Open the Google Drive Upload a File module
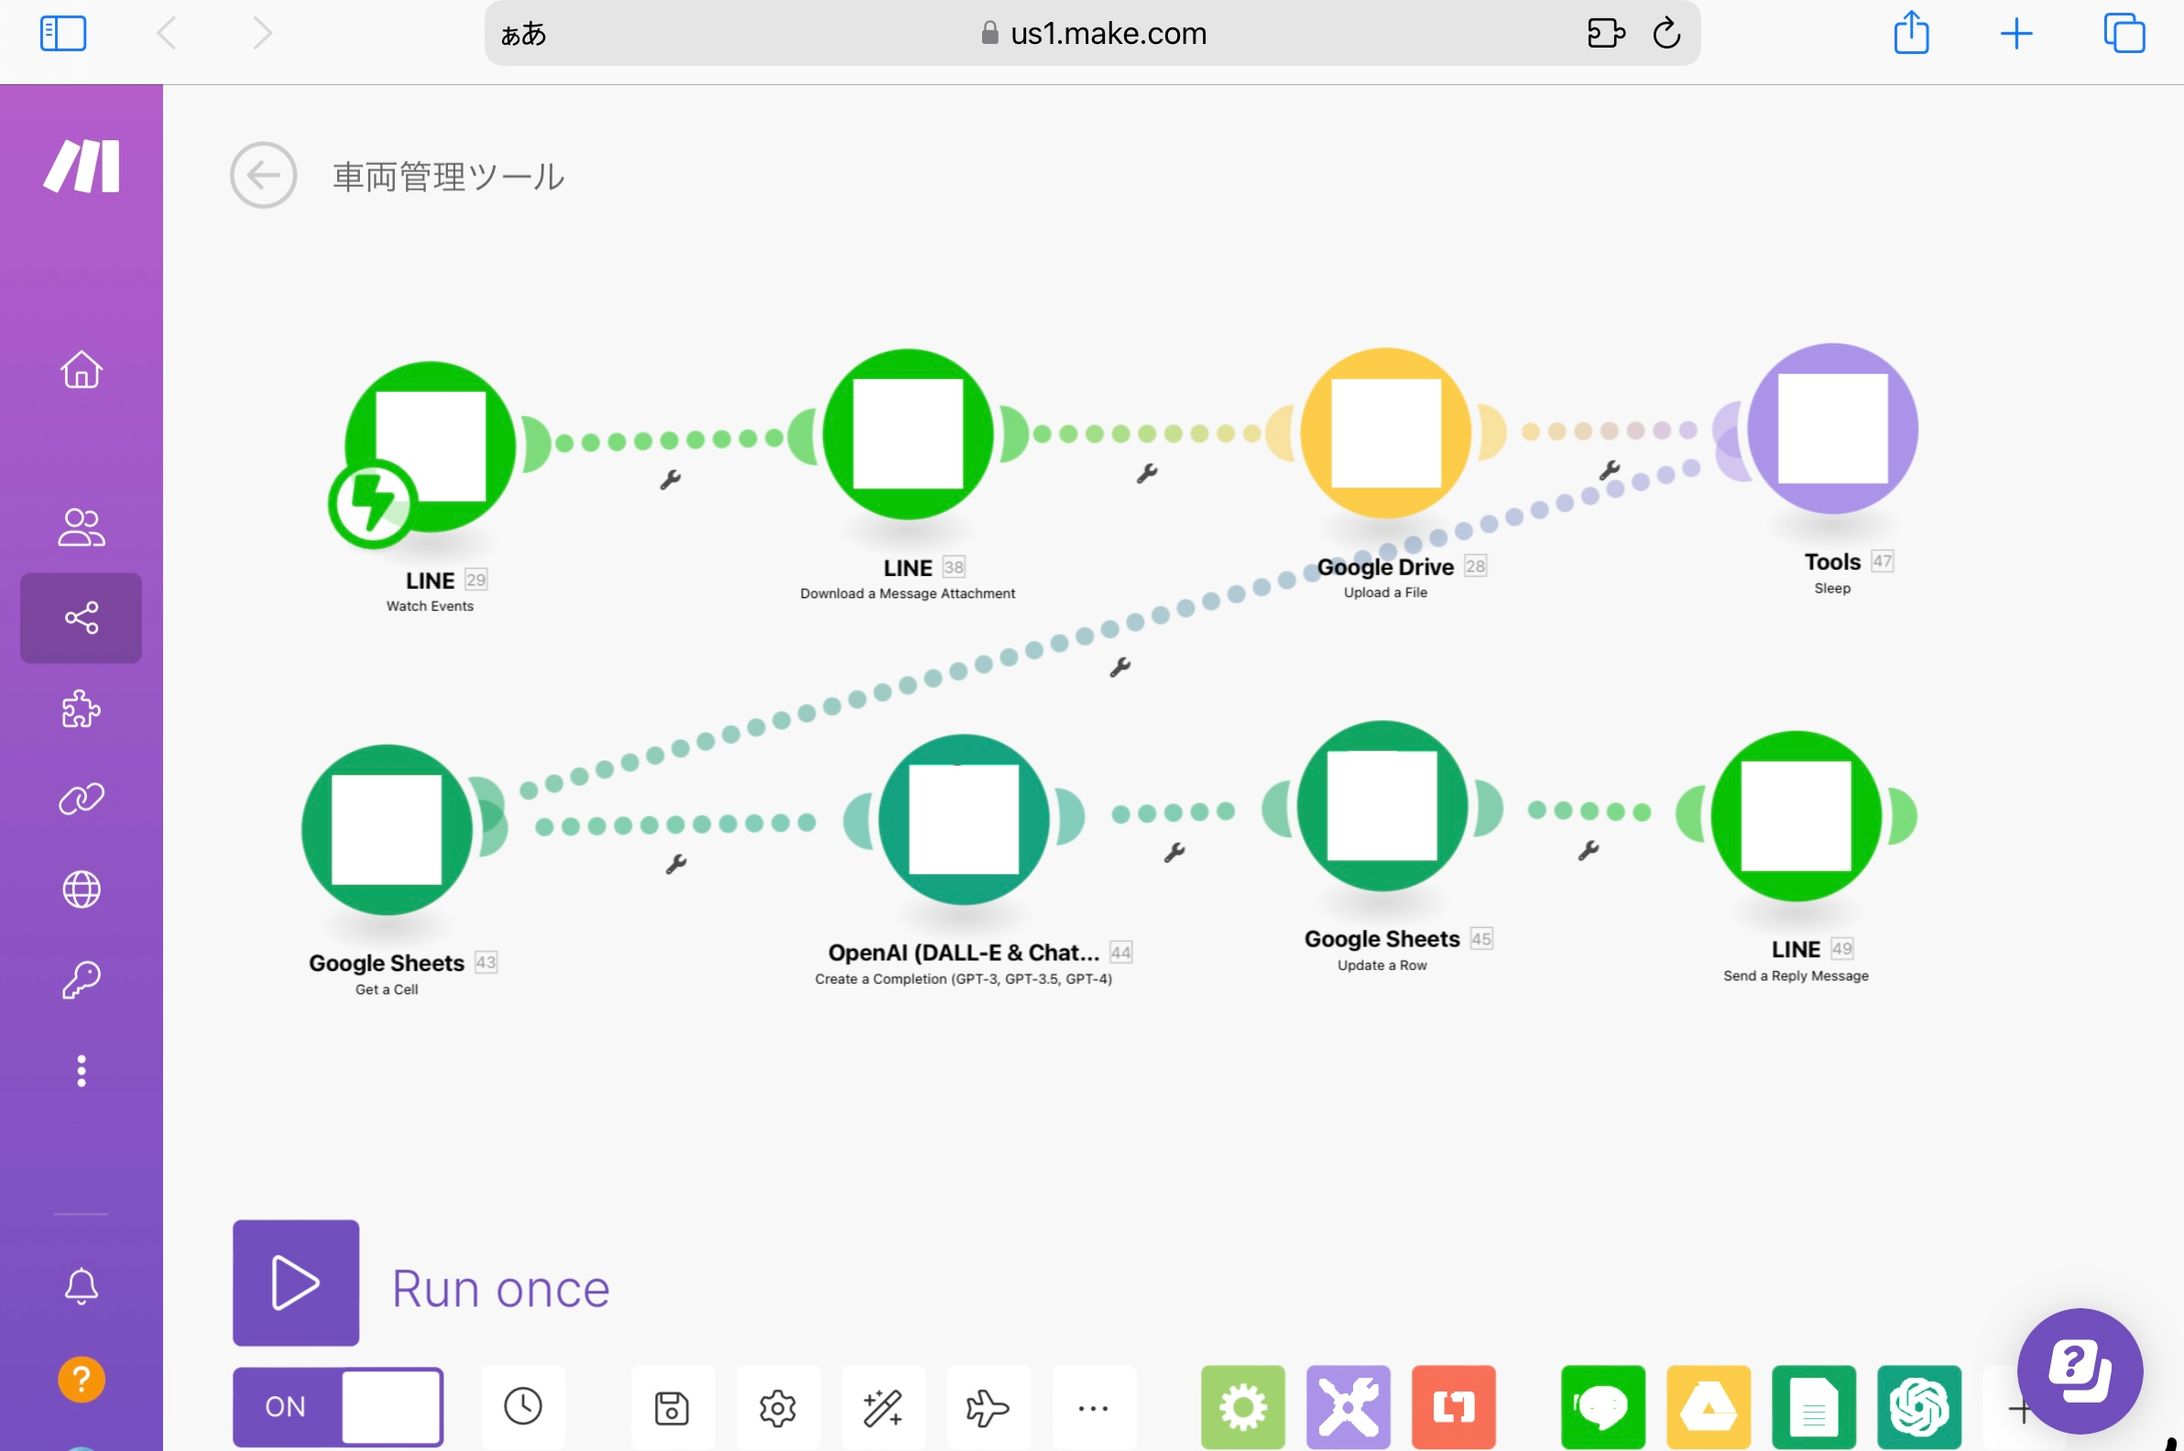 tap(1385, 433)
